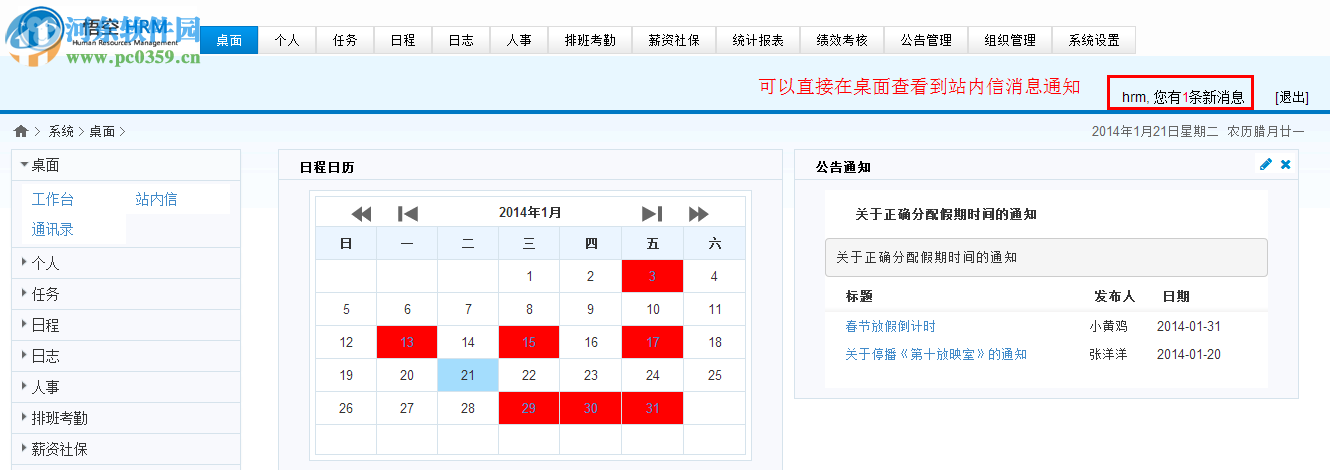Expand the 日志 sidebar section

[x=125, y=356]
